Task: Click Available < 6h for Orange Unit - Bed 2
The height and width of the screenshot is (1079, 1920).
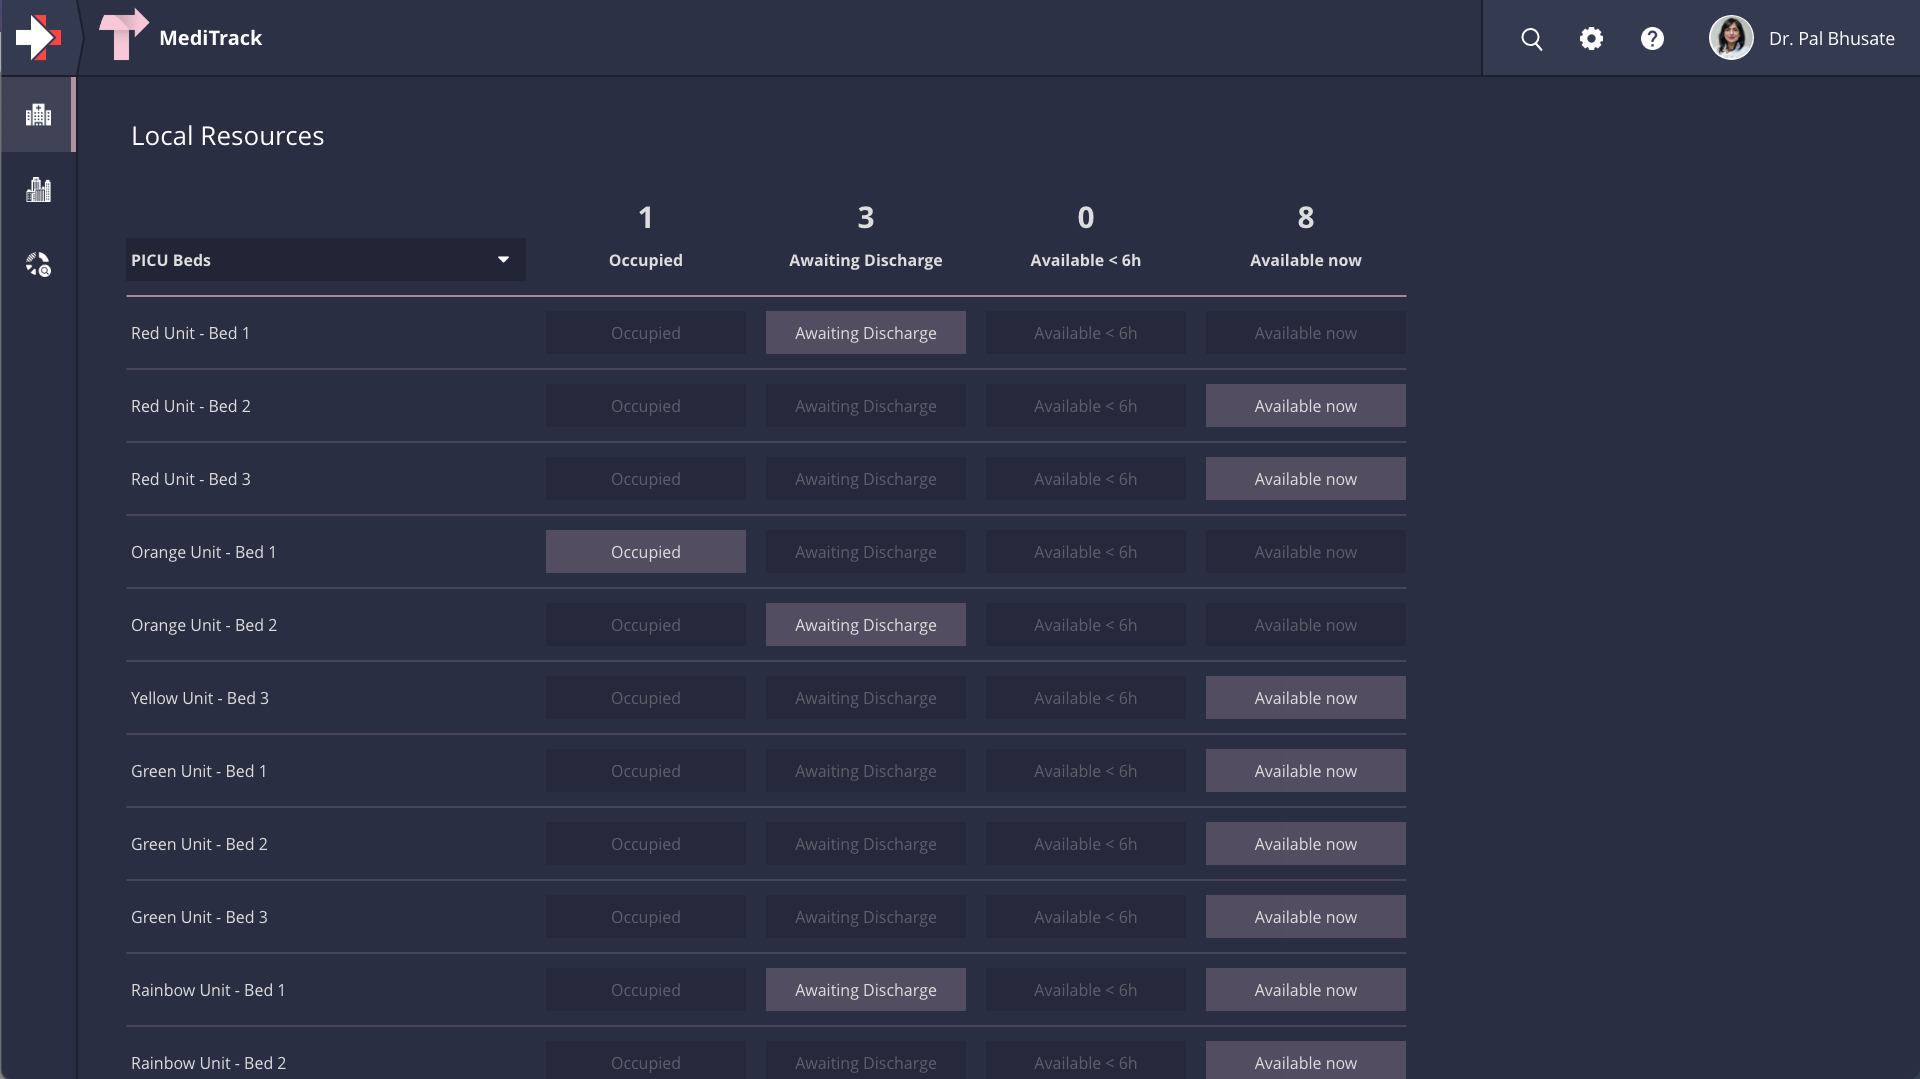Action: pyautogui.click(x=1085, y=624)
